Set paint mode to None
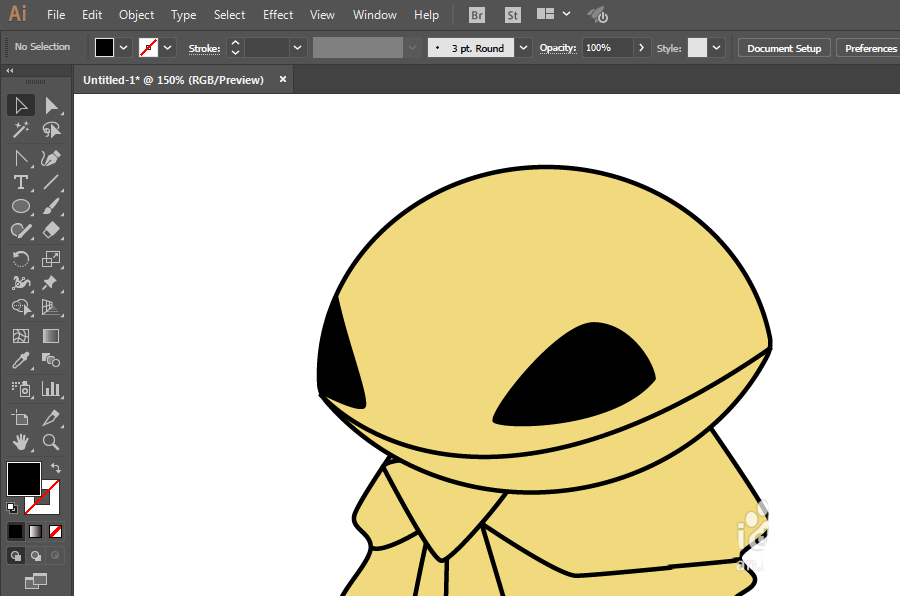This screenshot has width=900, height=596. click(56, 531)
